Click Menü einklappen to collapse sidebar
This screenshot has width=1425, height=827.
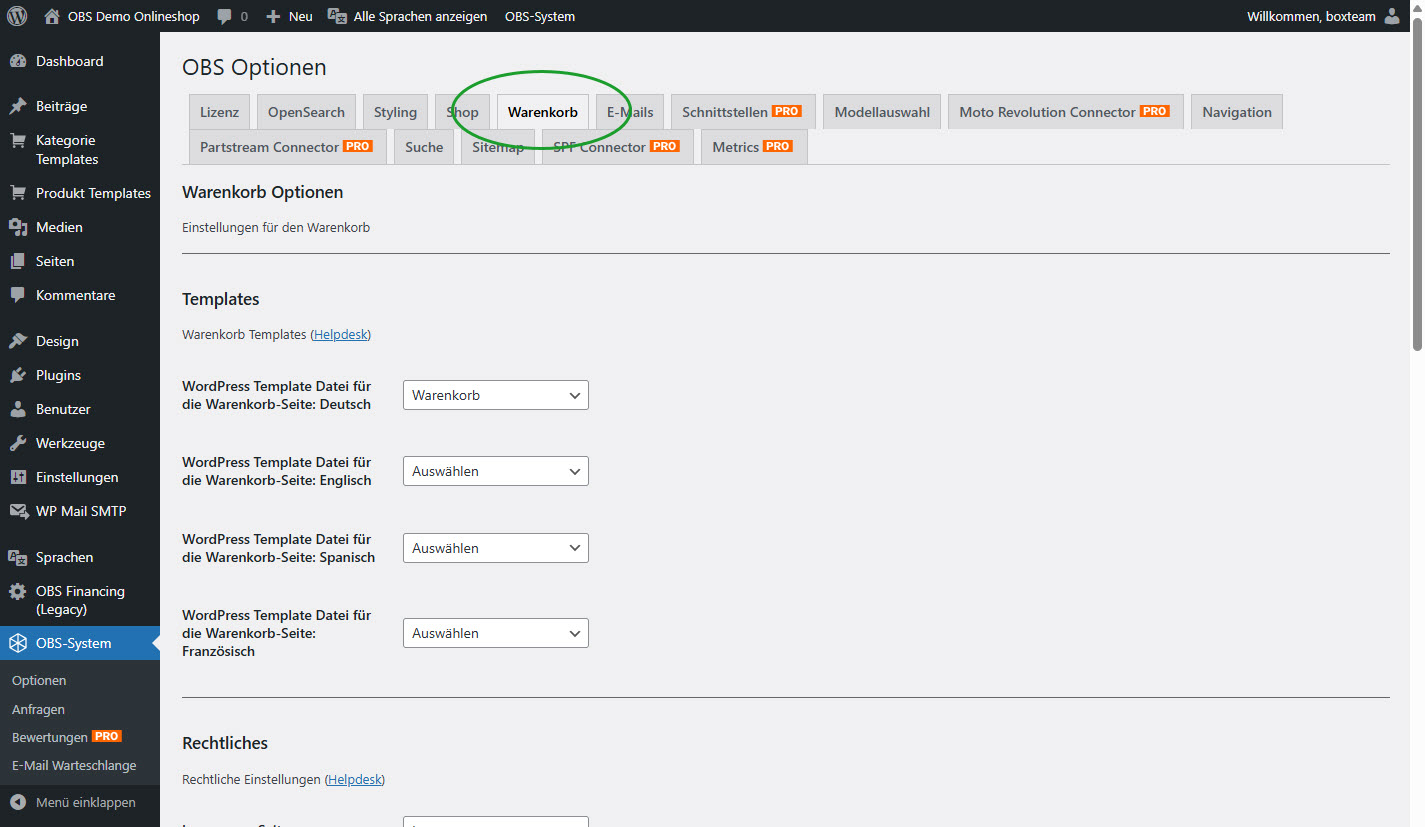point(86,802)
